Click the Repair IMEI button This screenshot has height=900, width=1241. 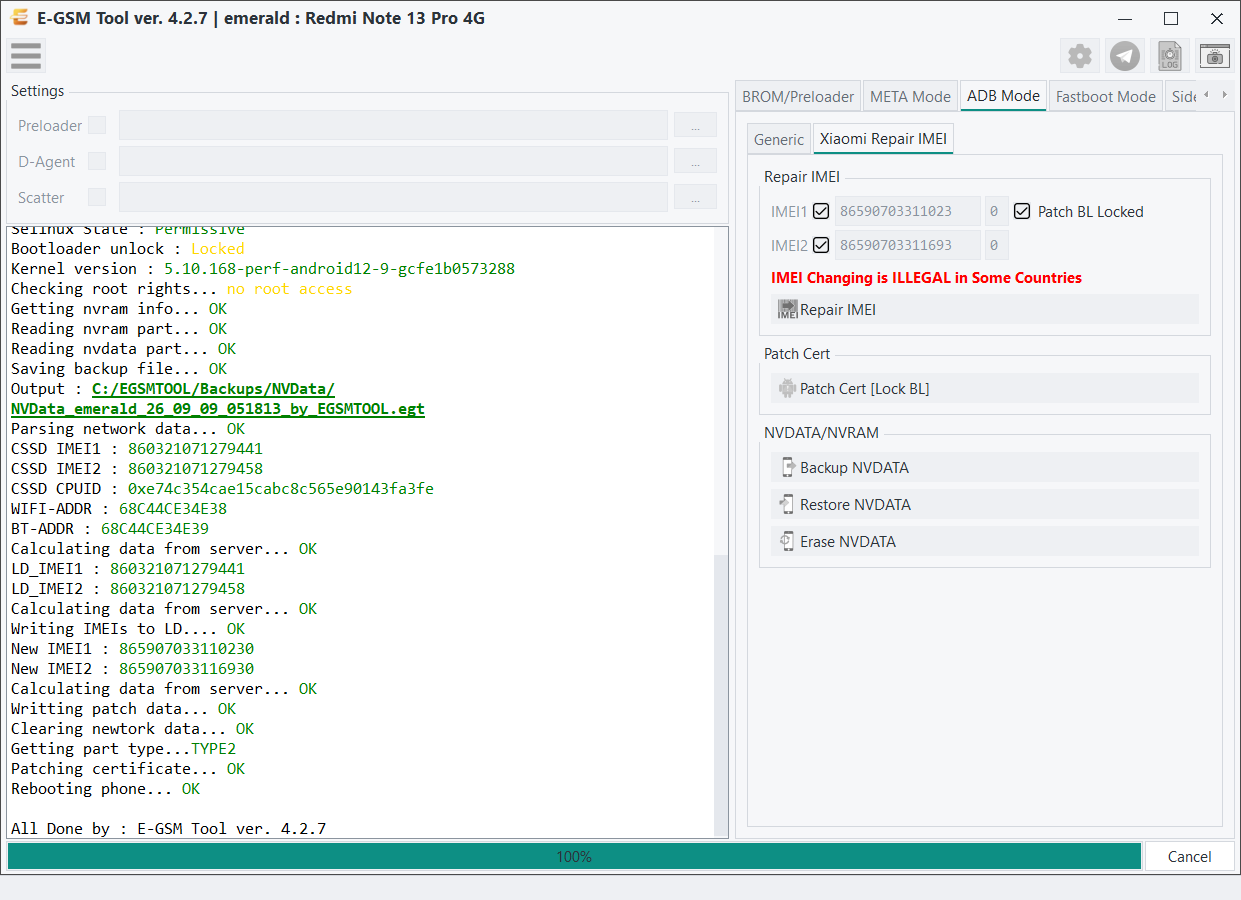[985, 310]
